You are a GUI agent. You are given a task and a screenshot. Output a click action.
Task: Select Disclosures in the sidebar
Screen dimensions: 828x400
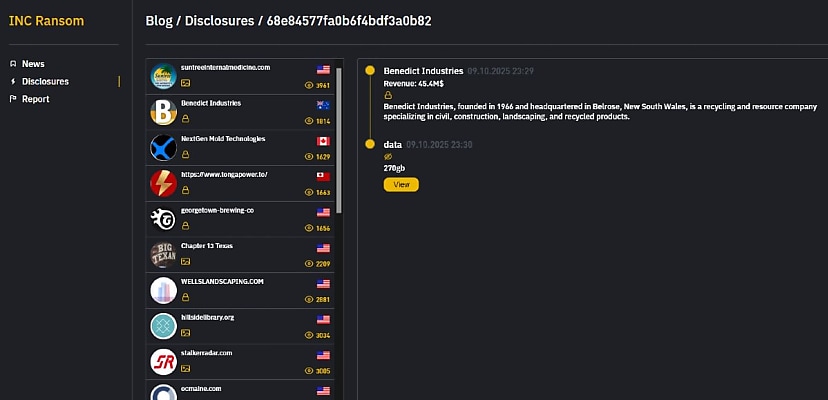[45, 81]
